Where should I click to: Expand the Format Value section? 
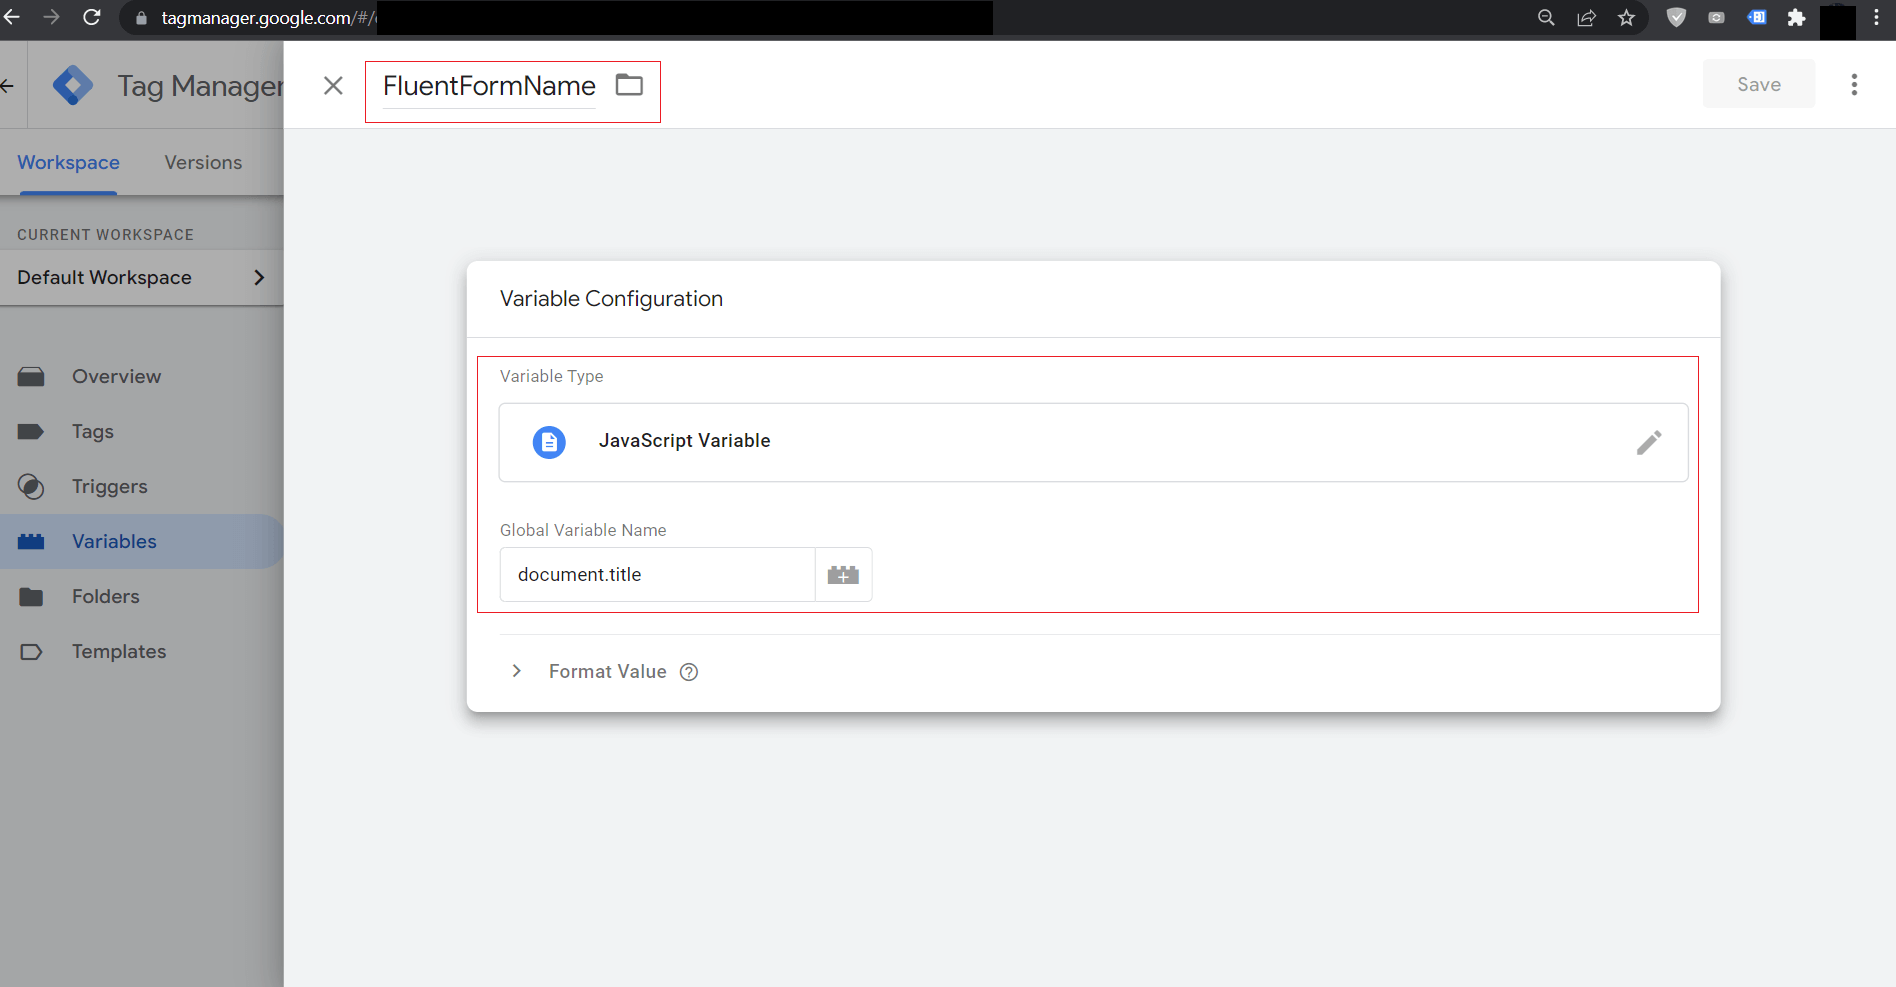click(x=517, y=671)
